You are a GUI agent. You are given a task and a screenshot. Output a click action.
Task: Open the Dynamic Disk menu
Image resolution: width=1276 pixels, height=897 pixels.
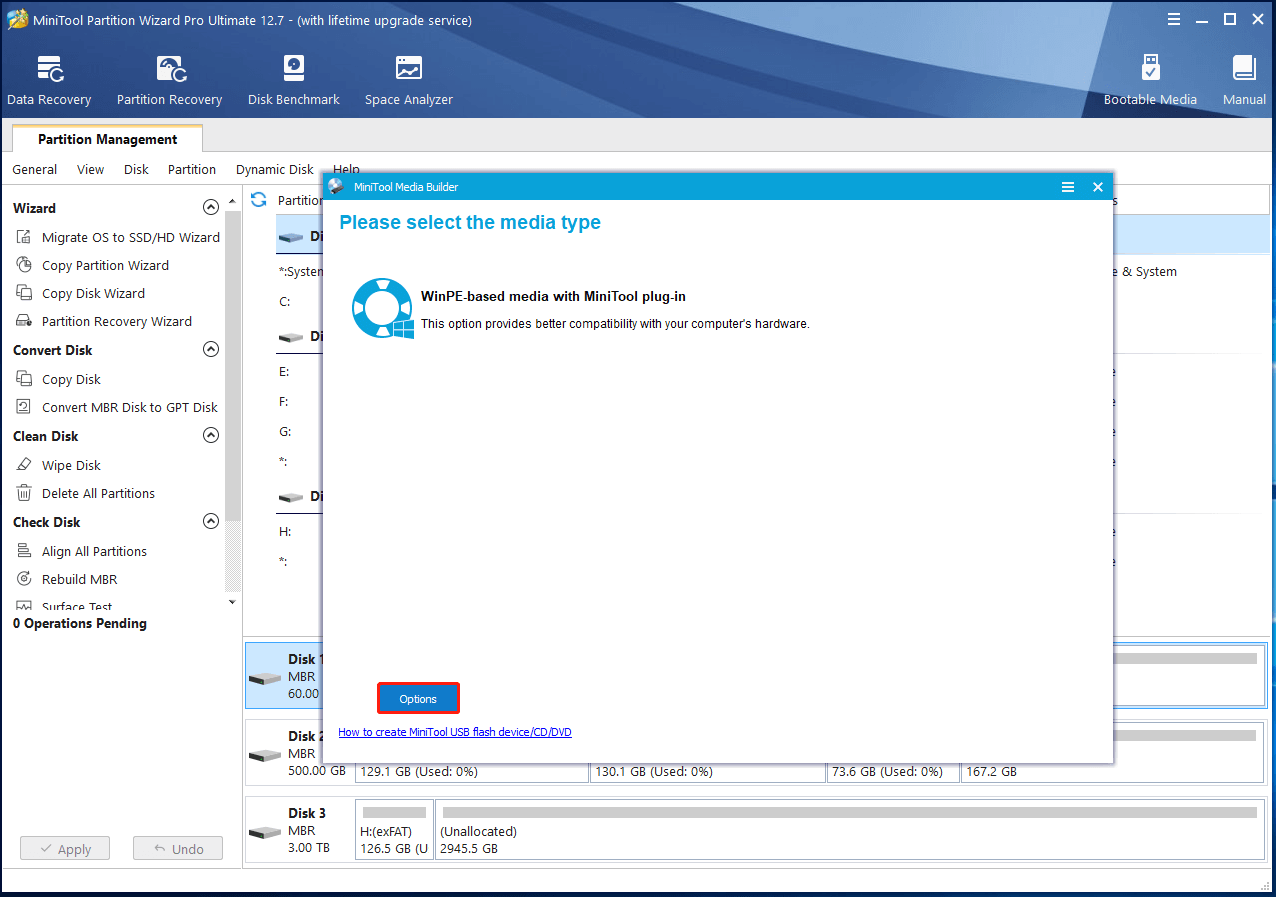click(x=273, y=169)
